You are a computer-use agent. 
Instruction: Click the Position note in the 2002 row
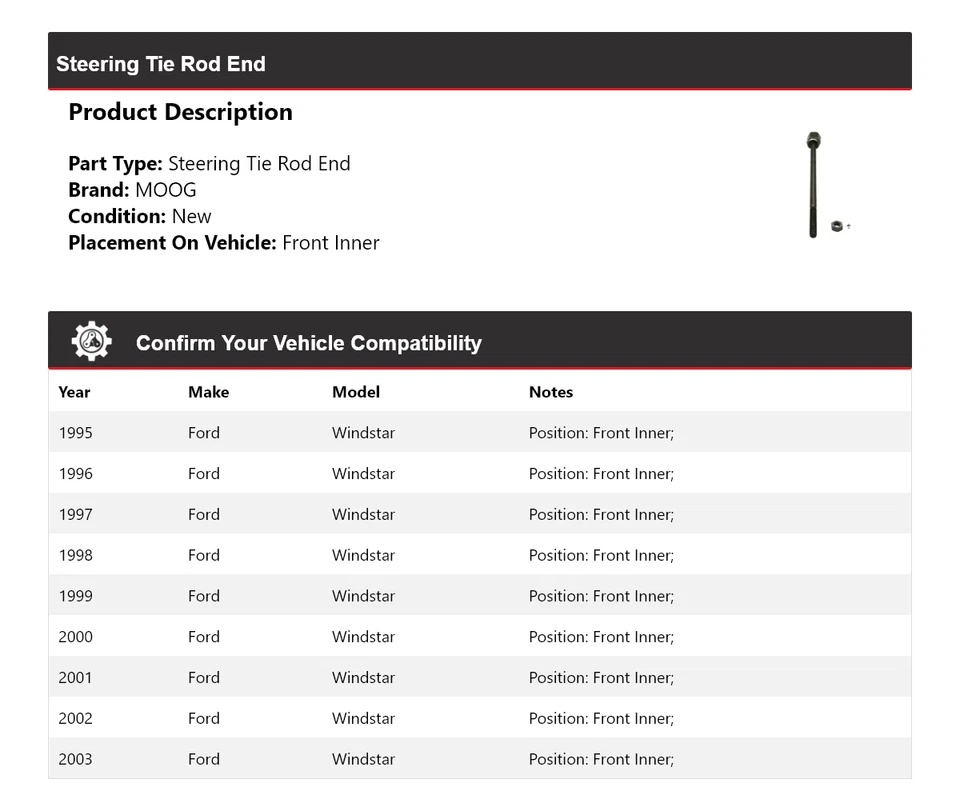601,718
